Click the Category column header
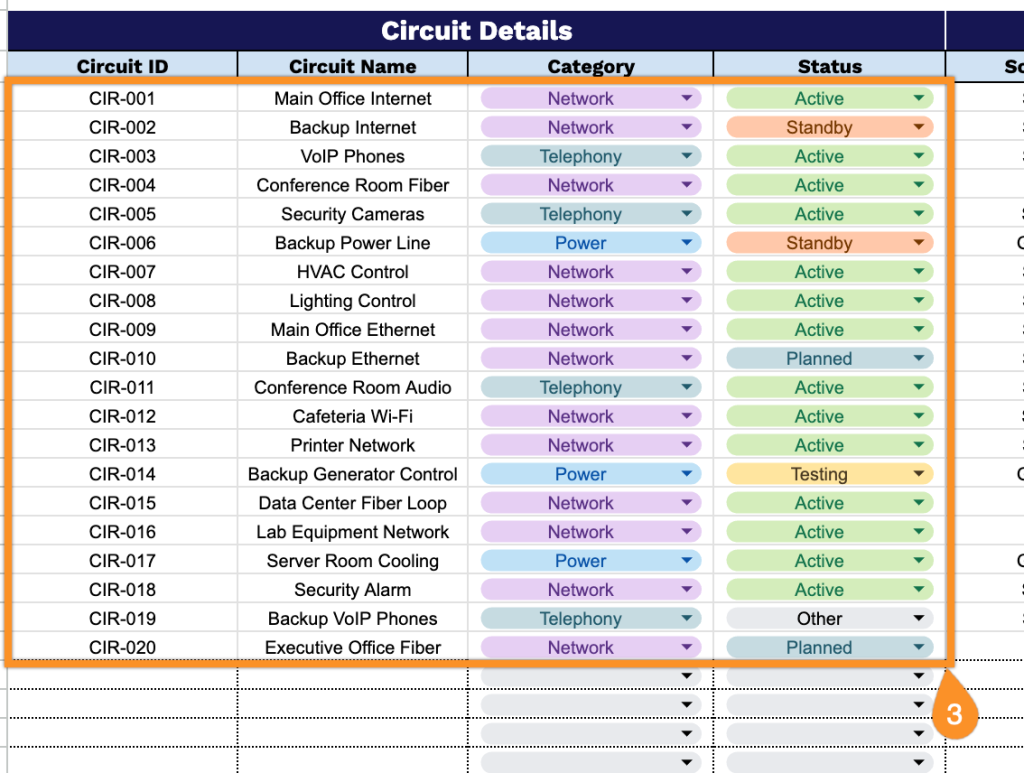The image size is (1024, 773). [x=590, y=66]
